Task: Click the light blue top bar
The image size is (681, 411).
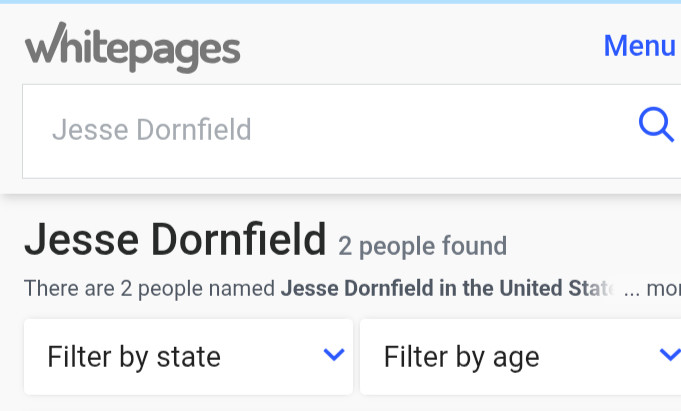Action: click(x=340, y=2)
